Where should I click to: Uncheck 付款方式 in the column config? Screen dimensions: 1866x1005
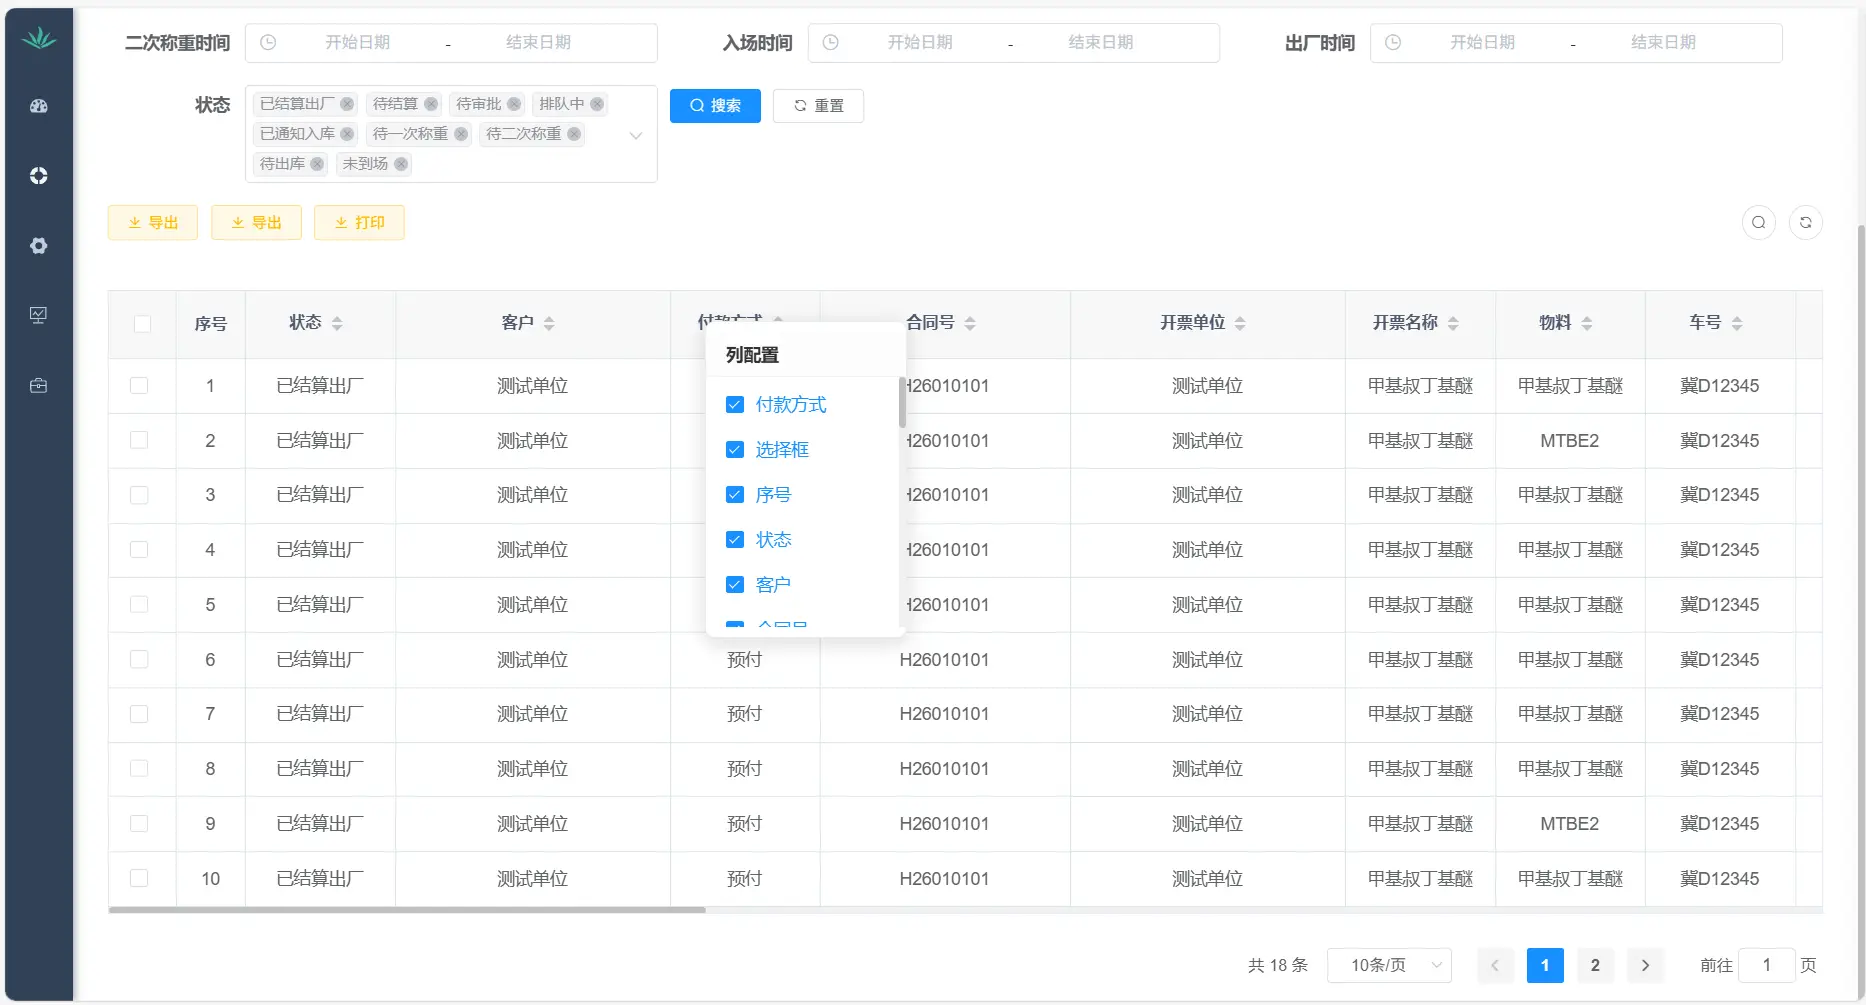[735, 405]
